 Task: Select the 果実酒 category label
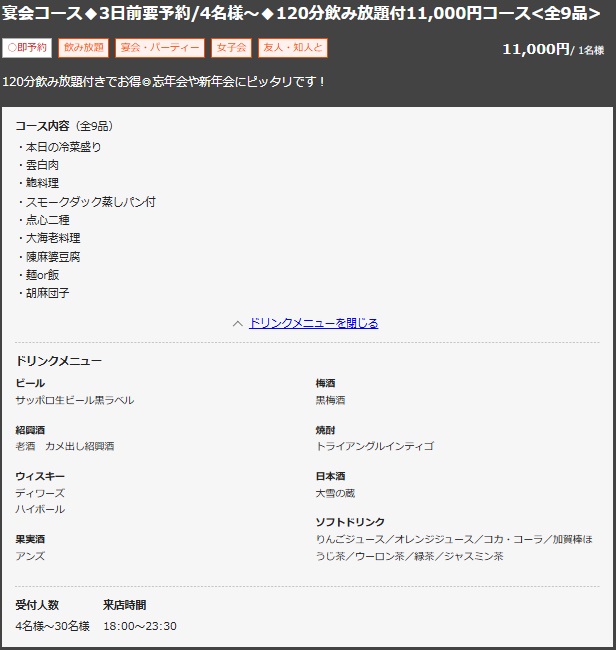30,539
